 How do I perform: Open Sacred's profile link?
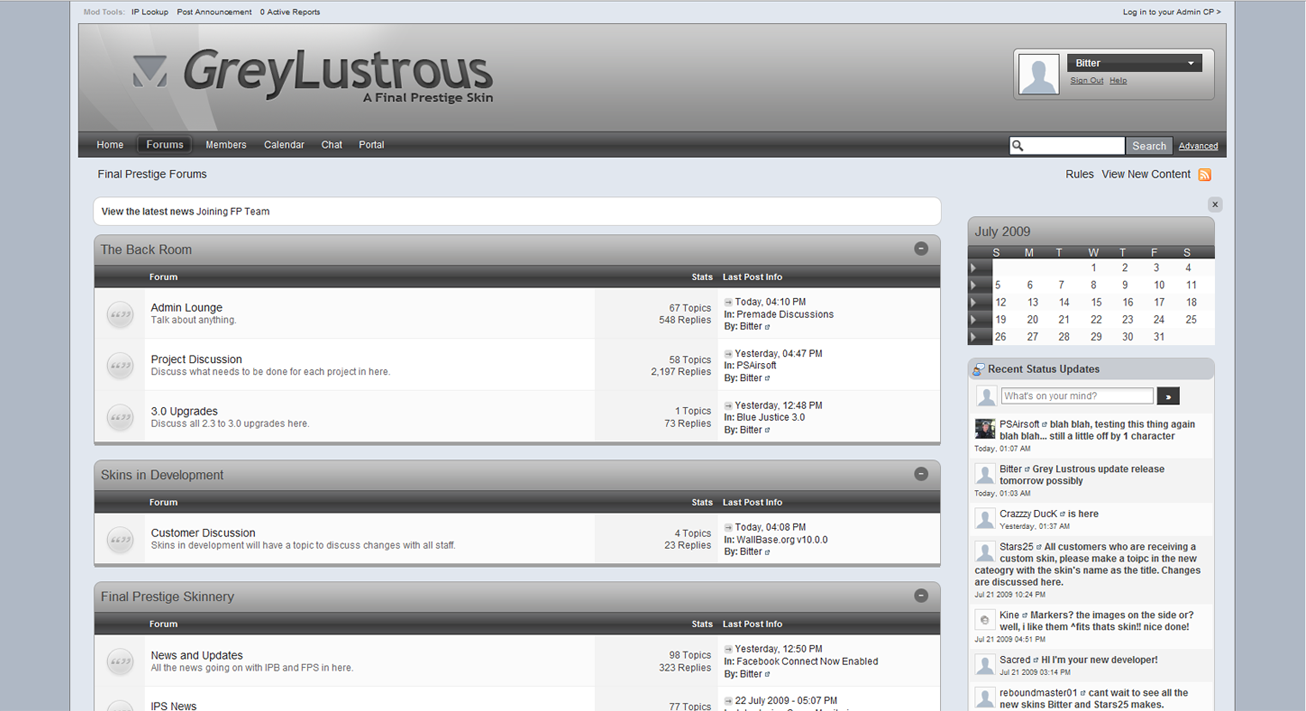(1015, 660)
